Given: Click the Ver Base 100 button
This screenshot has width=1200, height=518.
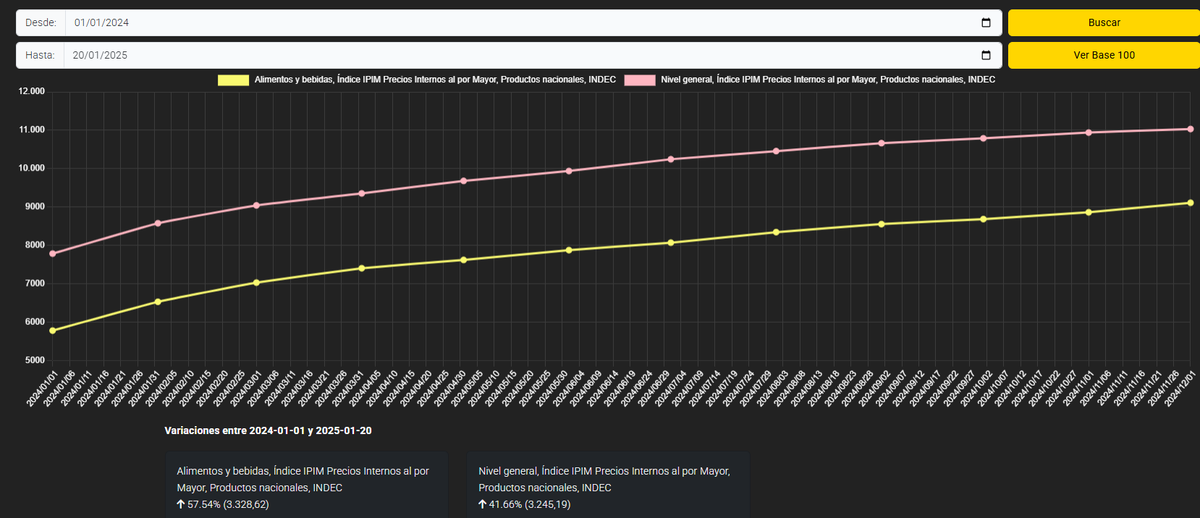Looking at the screenshot, I should 1104,55.
